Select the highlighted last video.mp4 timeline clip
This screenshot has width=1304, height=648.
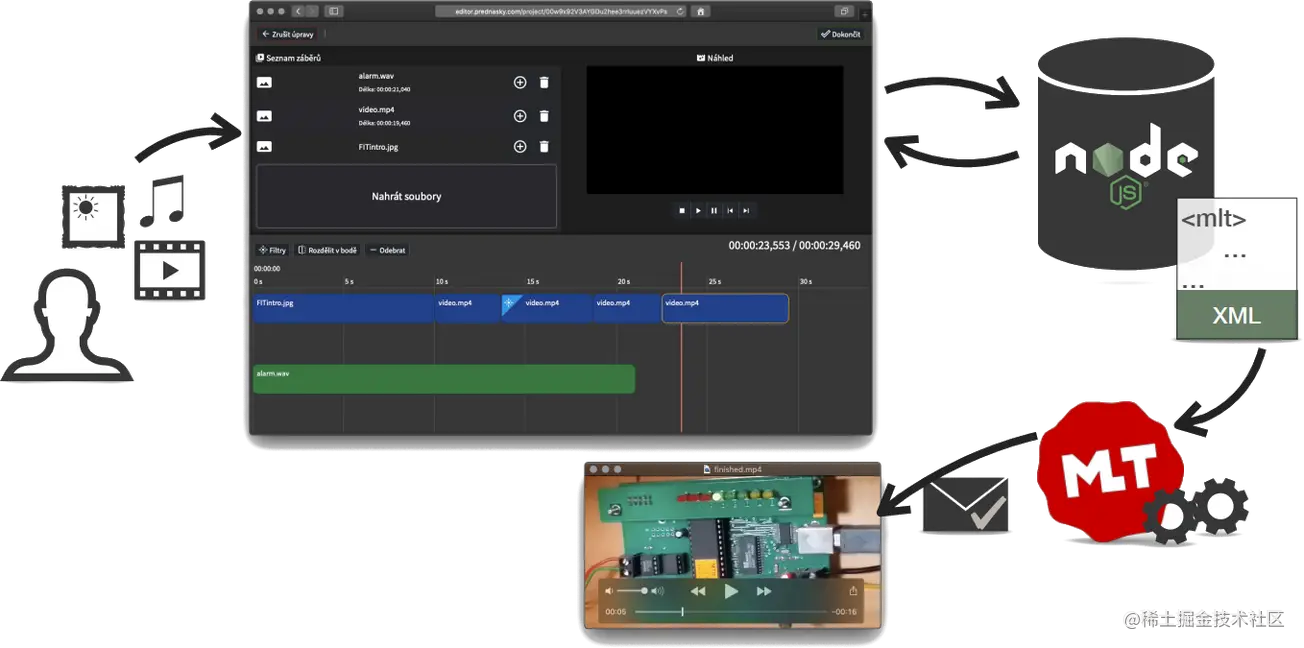pos(725,308)
